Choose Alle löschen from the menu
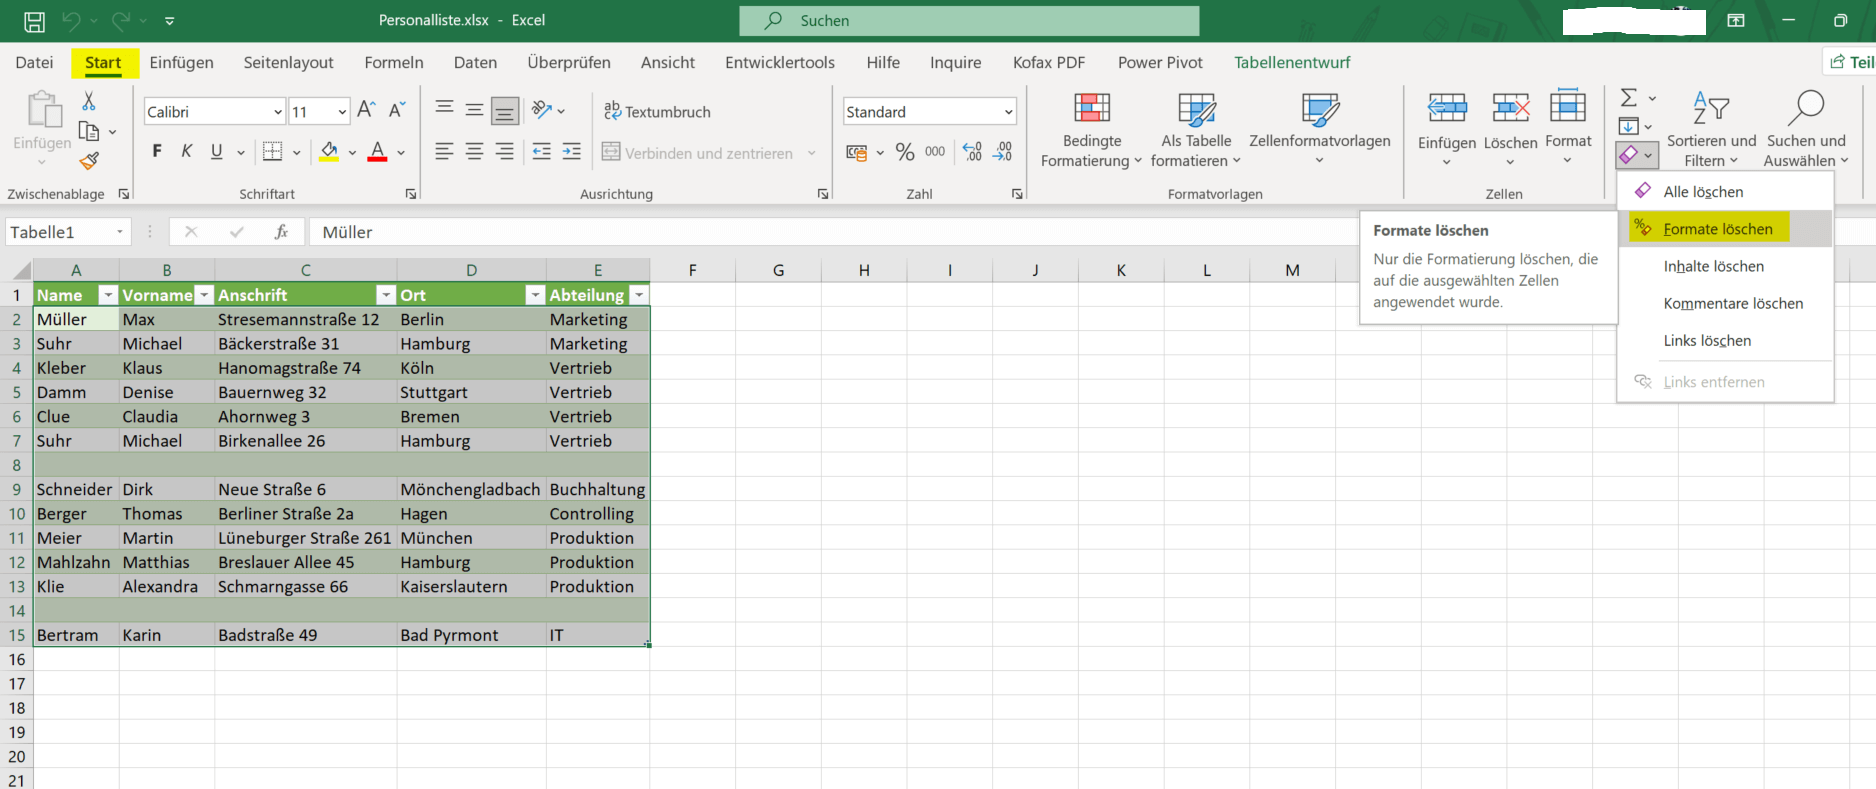 [x=1725, y=191]
